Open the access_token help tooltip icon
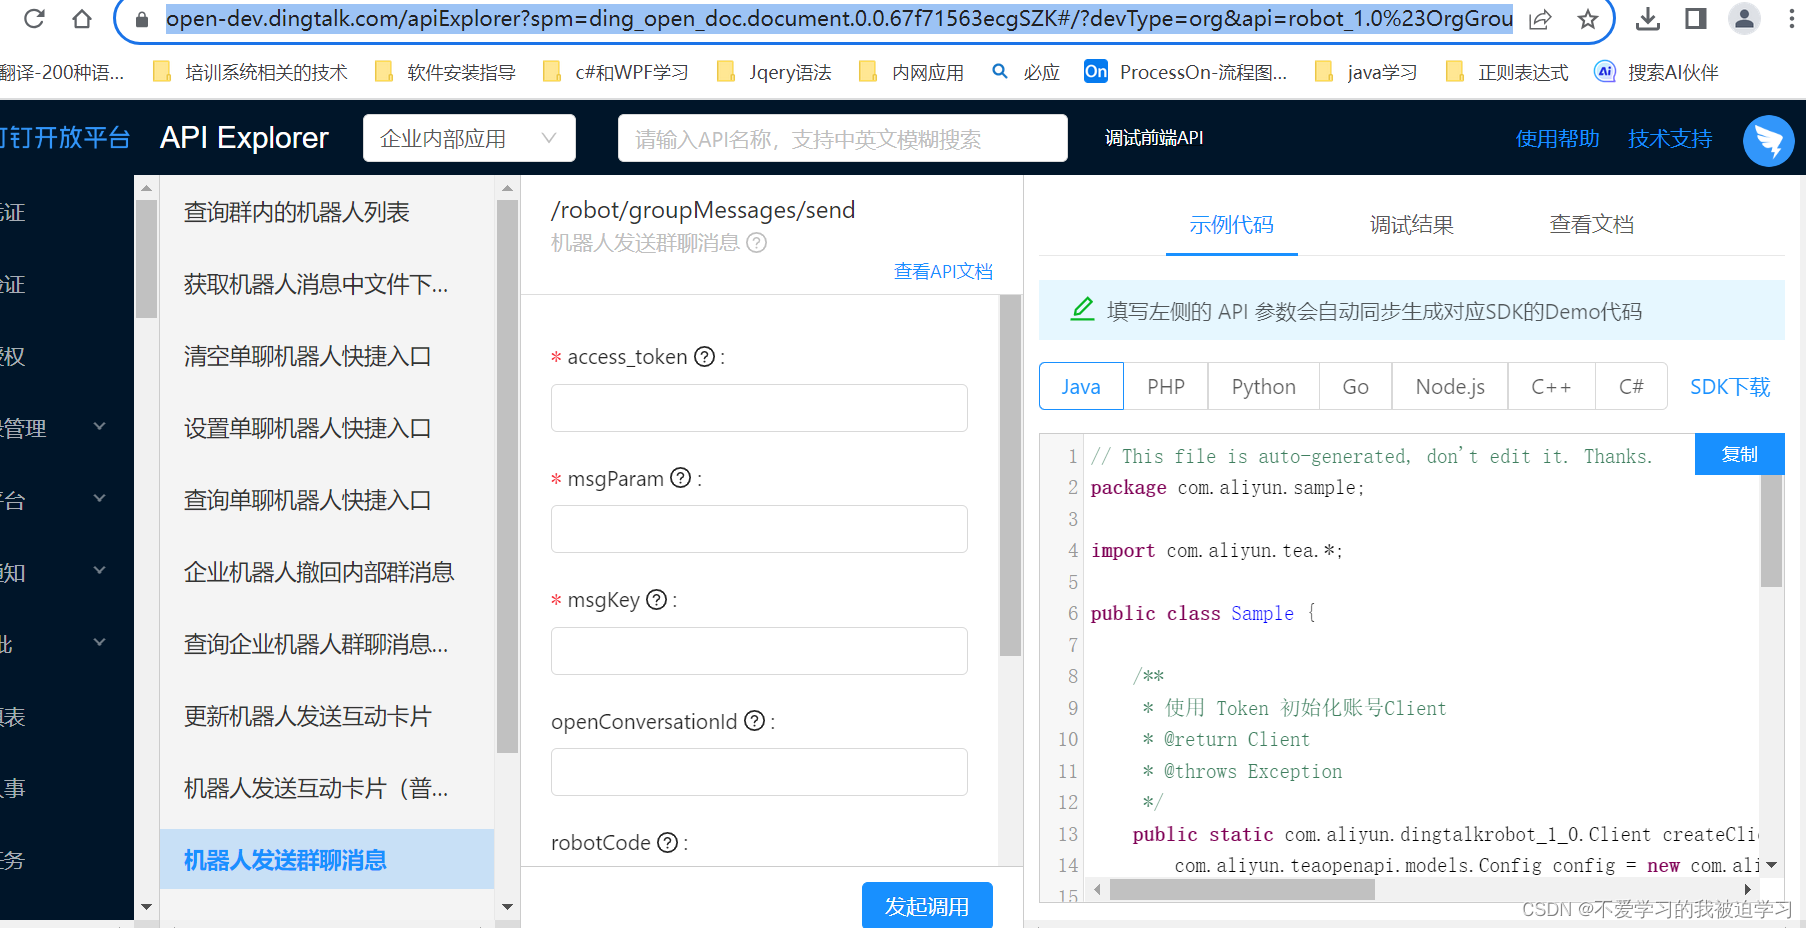The image size is (1806, 928). coord(707,357)
